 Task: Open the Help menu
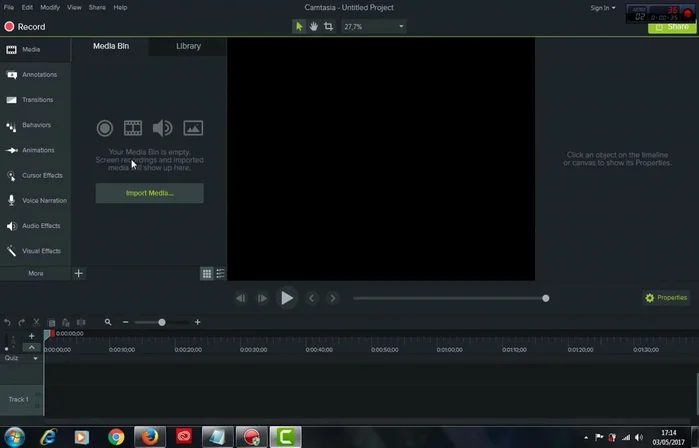tap(120, 8)
